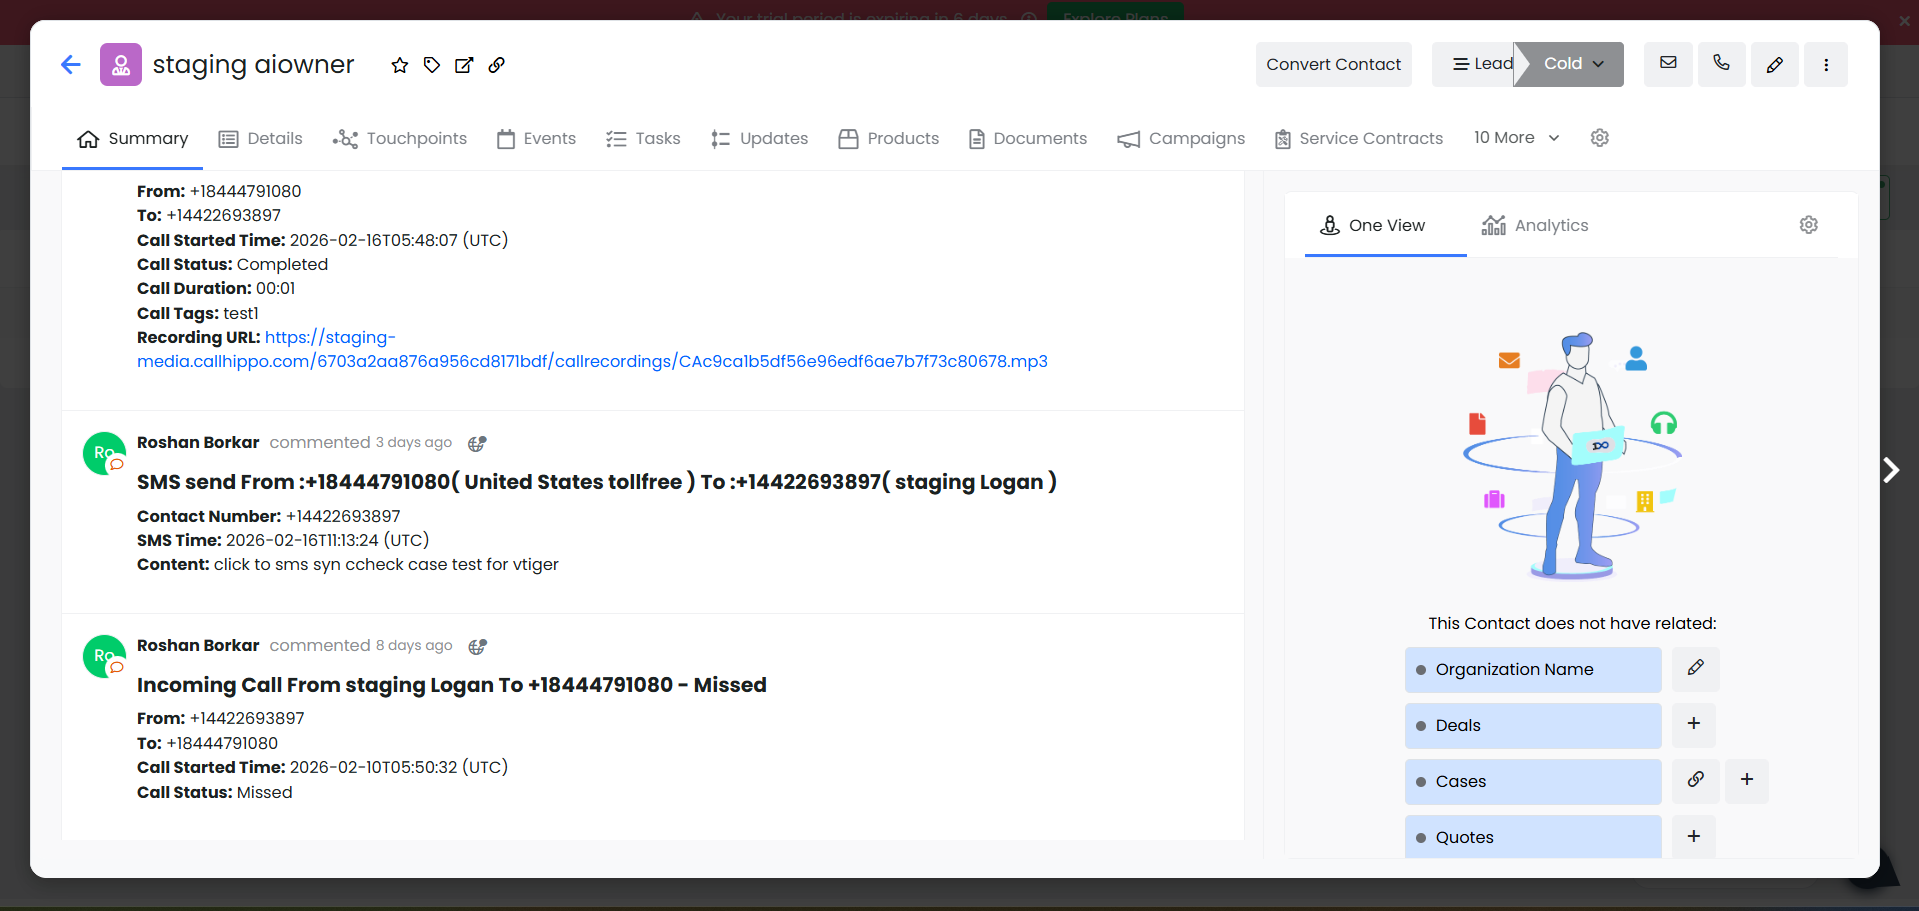Image resolution: width=1919 pixels, height=911 pixels.
Task: Click globe icon on 3 days ago comment
Action: pyautogui.click(x=478, y=443)
